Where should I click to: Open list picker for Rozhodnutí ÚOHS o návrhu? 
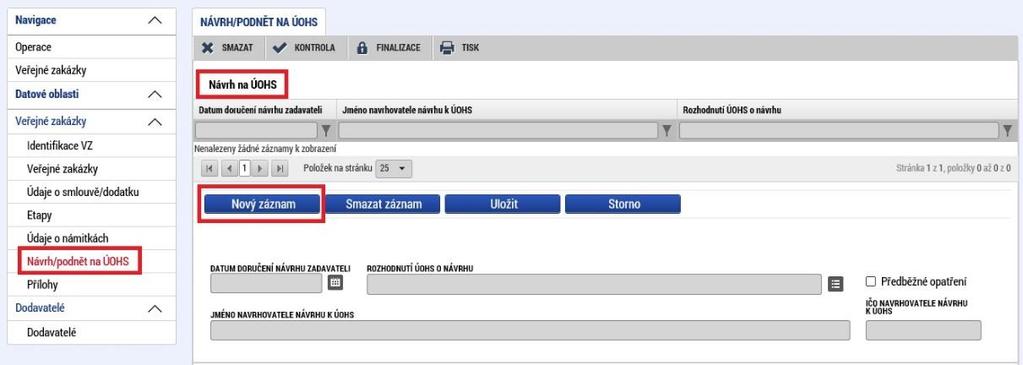(x=836, y=284)
